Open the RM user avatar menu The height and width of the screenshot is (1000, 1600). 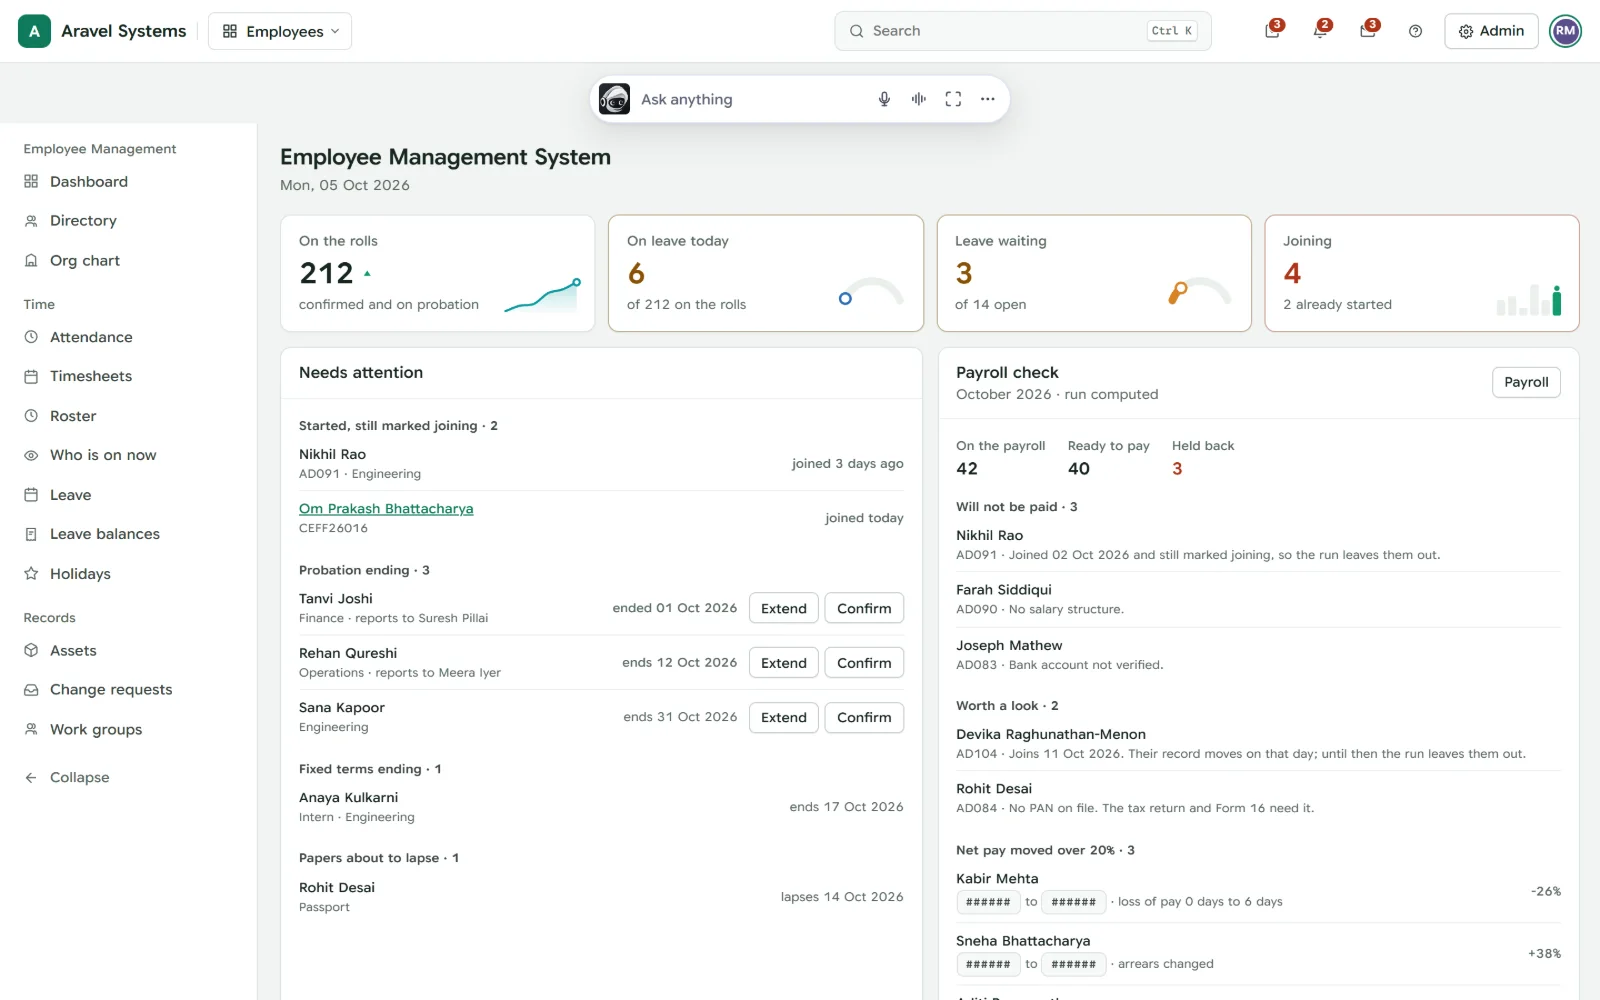pos(1566,31)
